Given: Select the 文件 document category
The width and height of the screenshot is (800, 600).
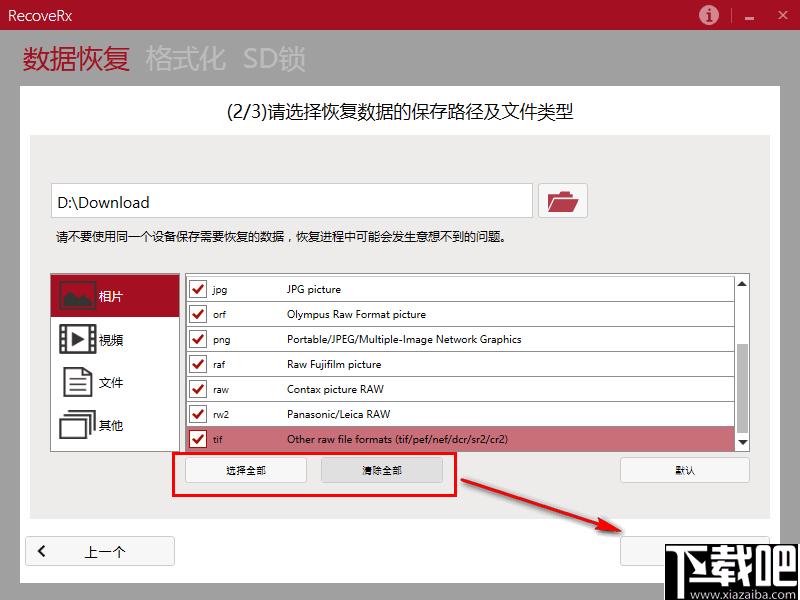Looking at the screenshot, I should [115, 382].
